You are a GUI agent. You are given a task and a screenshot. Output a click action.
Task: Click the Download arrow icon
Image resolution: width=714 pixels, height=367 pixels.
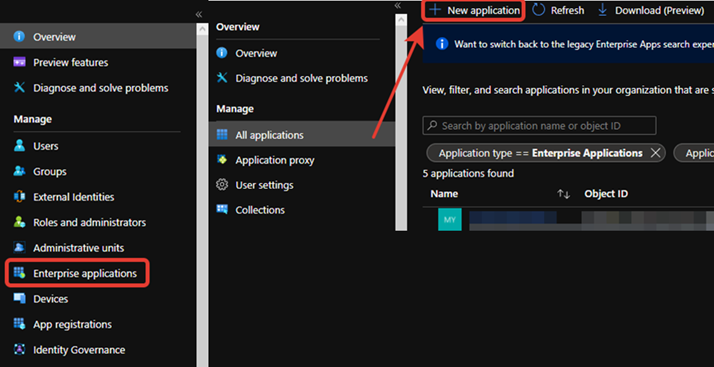tap(602, 10)
